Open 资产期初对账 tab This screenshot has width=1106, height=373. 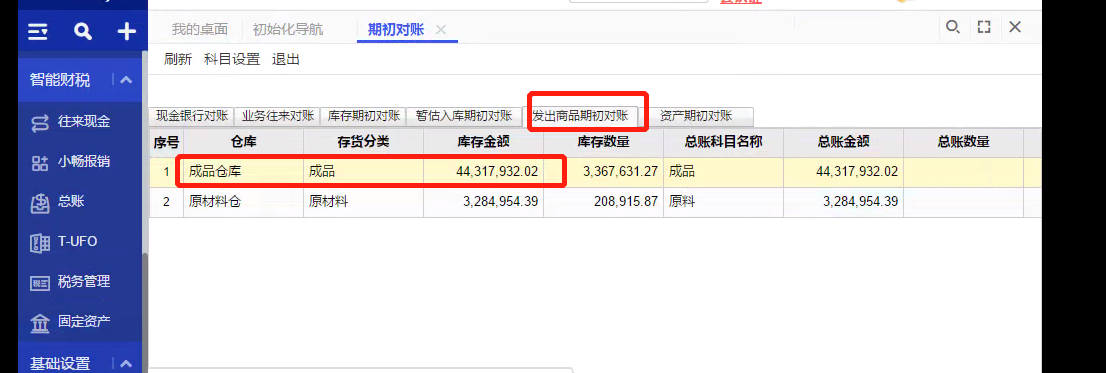point(696,116)
